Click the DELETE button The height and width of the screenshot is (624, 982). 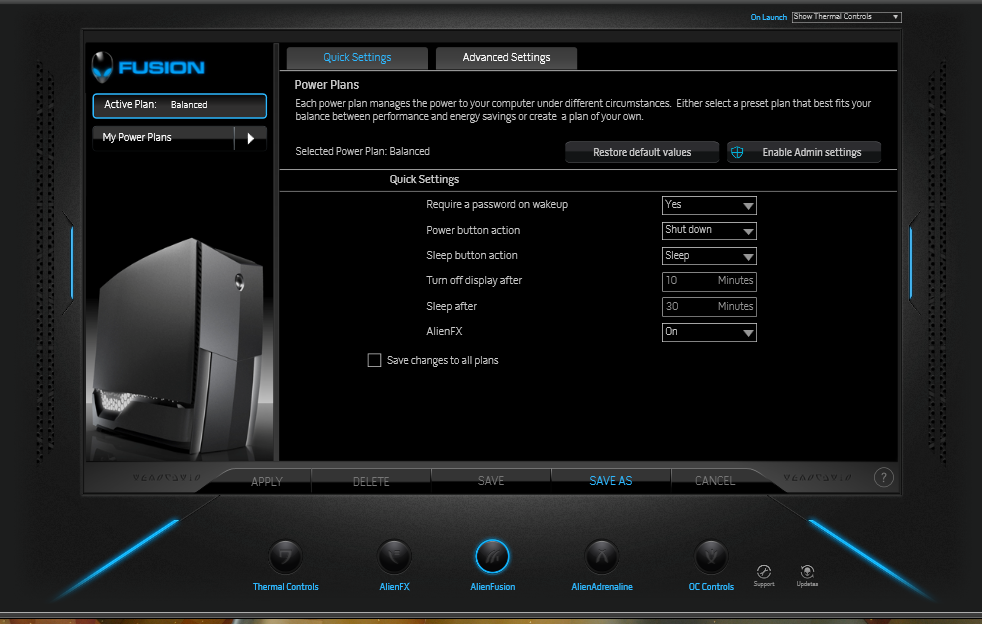point(371,481)
